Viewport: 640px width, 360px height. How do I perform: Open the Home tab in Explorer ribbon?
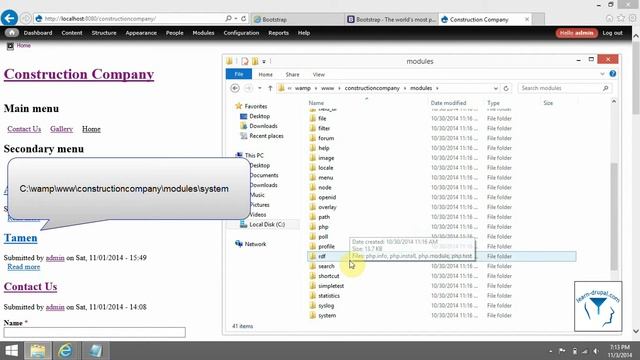click(265, 74)
